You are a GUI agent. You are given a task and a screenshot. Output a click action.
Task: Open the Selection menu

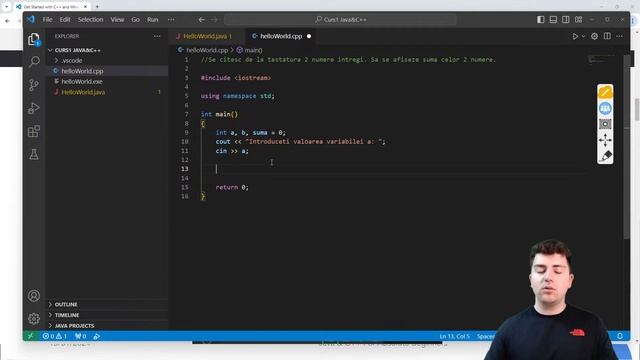click(x=90, y=19)
